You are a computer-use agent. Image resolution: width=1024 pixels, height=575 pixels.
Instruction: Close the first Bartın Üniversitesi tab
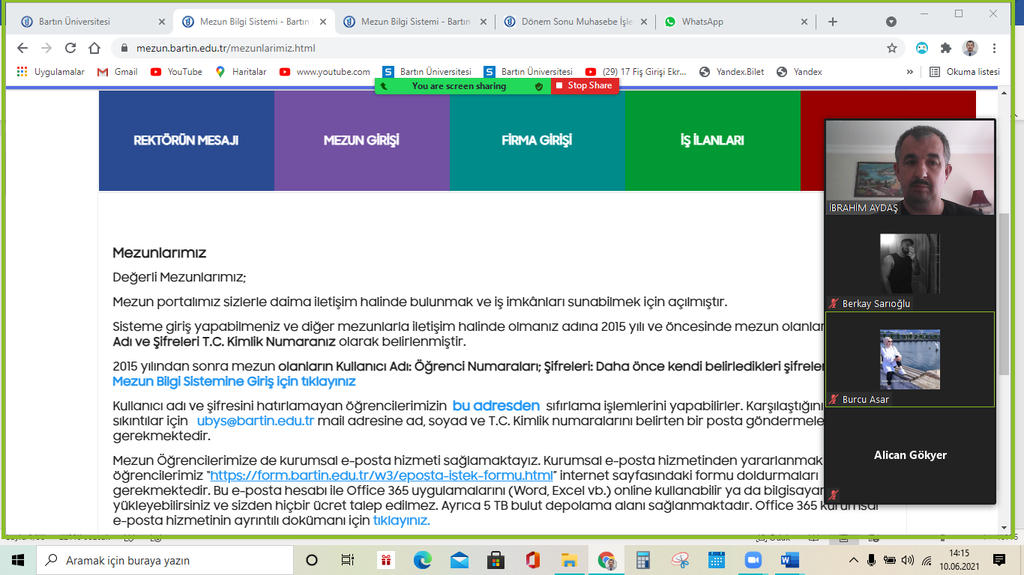coord(161,22)
